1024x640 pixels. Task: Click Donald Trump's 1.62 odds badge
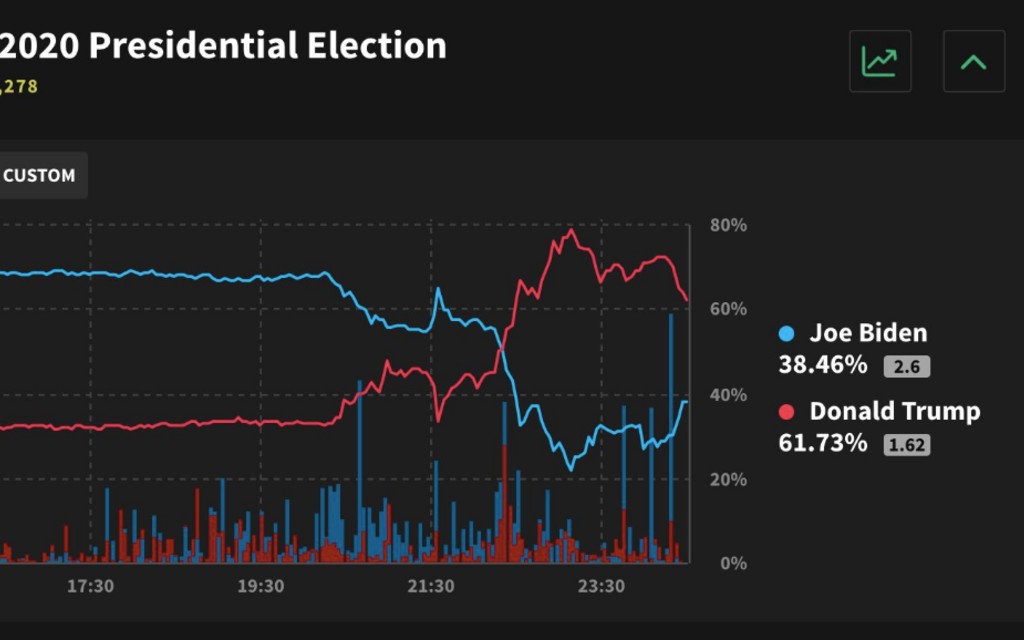tap(906, 444)
